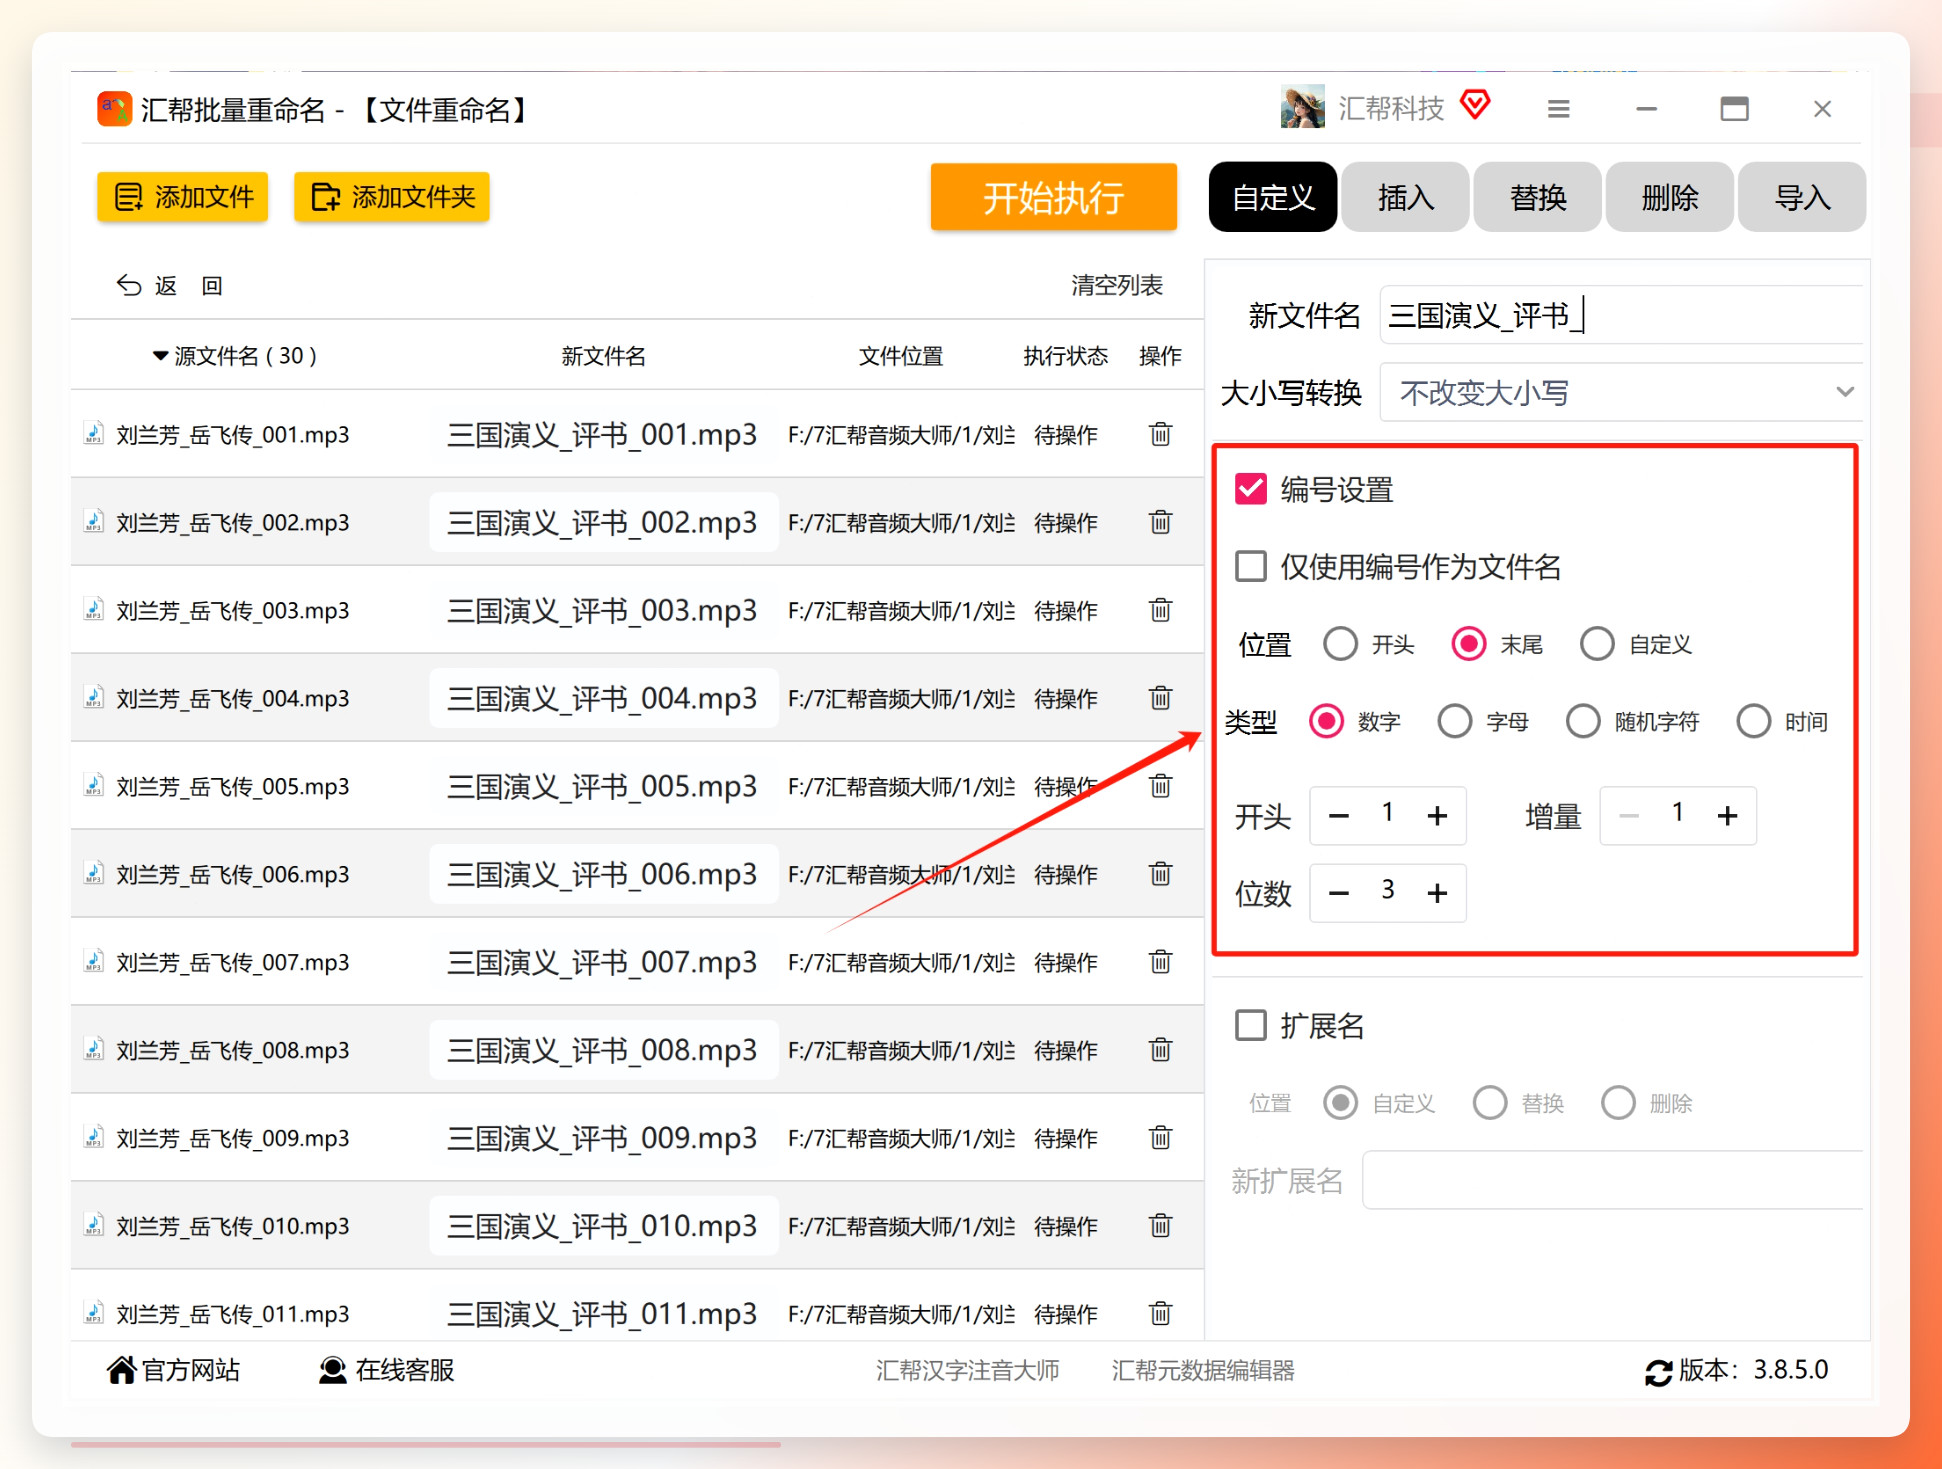Click the mp3 file icon of 刘兰芳_岳飞传_002.mp3
Image resolution: width=1942 pixels, height=1469 pixels.
point(93,522)
